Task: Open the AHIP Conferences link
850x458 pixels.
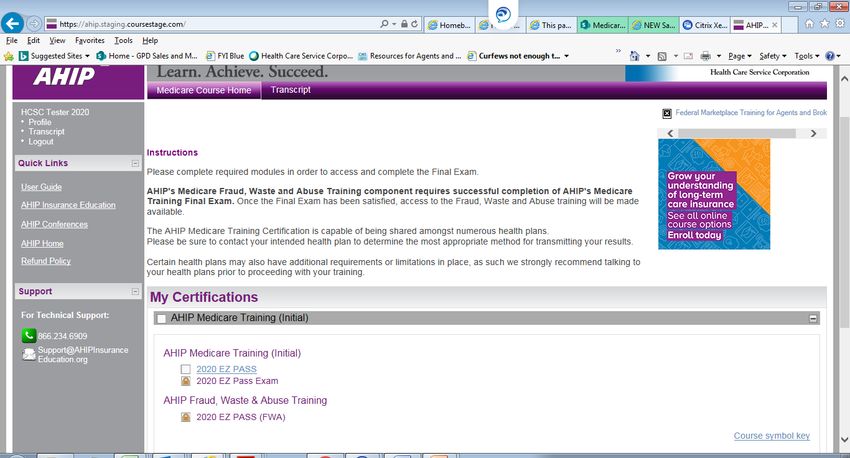Action: pyautogui.click(x=54, y=224)
